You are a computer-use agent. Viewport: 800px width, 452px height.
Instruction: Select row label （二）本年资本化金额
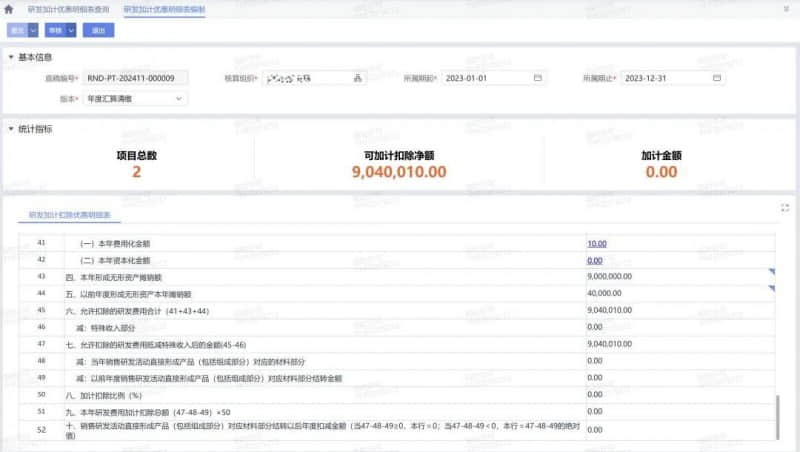tap(115, 261)
